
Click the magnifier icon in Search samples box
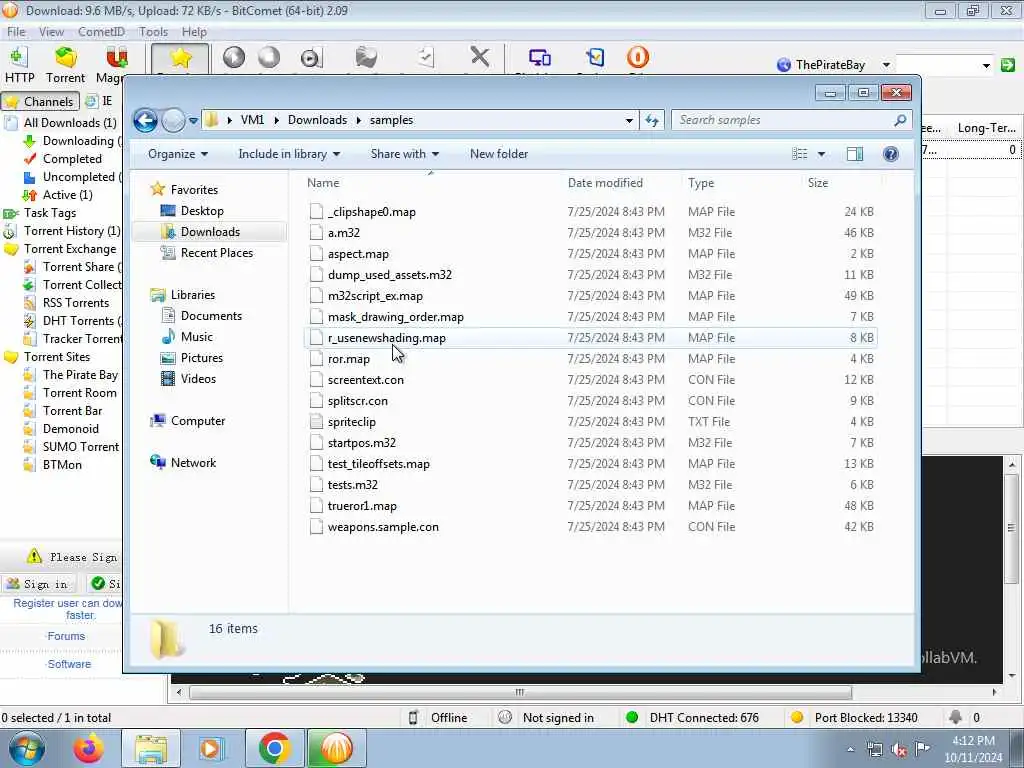900,120
